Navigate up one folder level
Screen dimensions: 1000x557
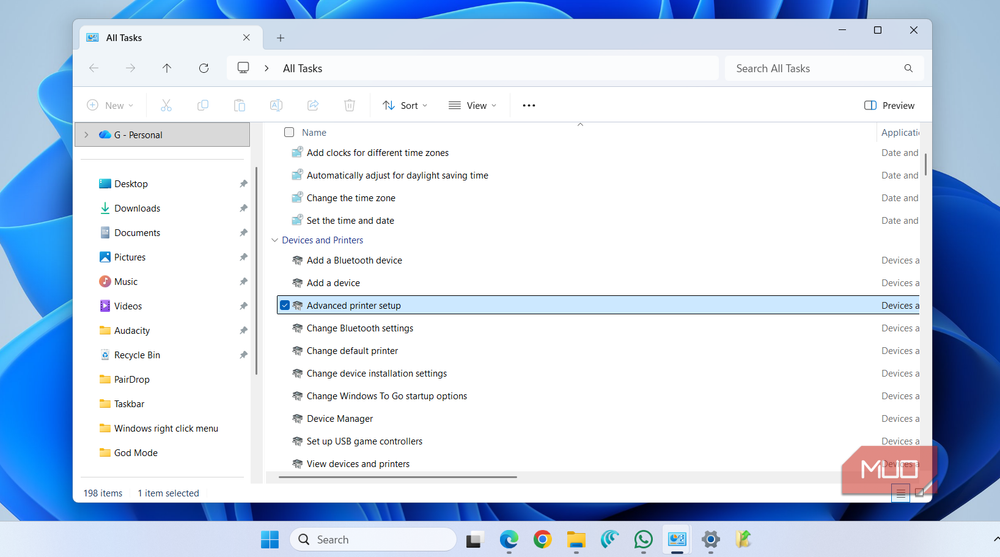(166, 68)
